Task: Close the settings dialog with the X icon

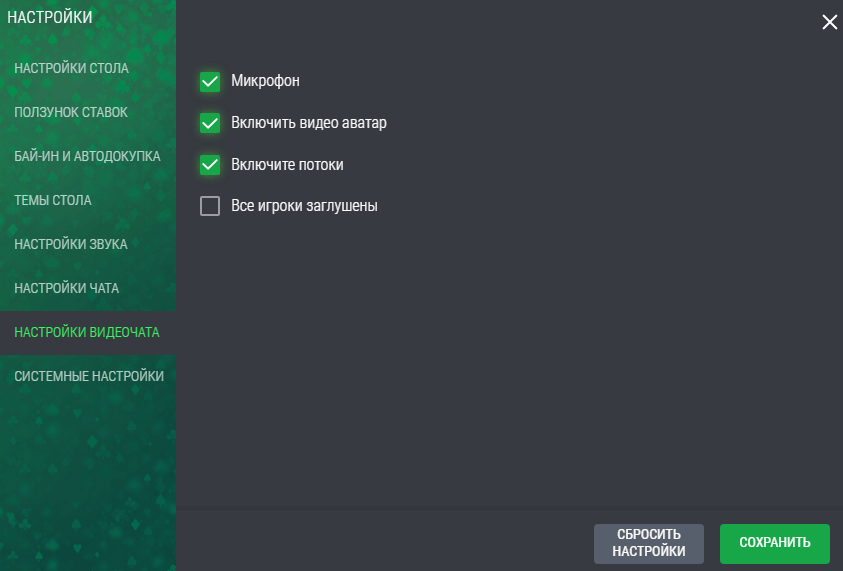Action: pyautogui.click(x=829, y=22)
